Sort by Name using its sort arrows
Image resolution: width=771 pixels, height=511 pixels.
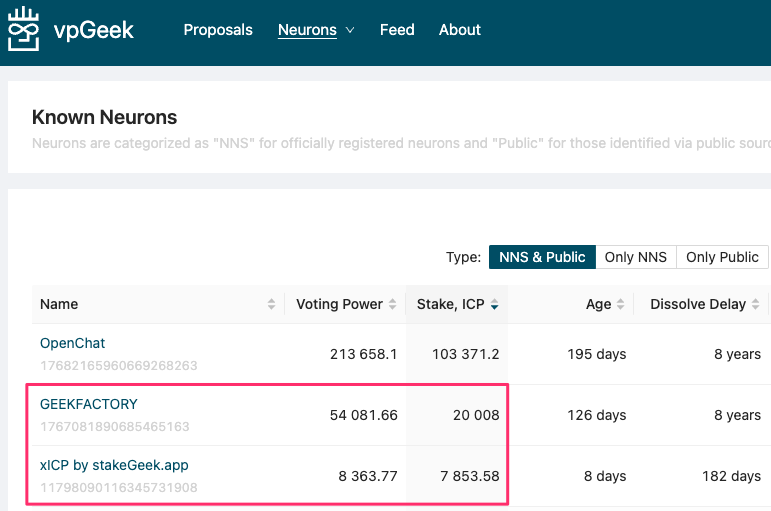[271, 304]
